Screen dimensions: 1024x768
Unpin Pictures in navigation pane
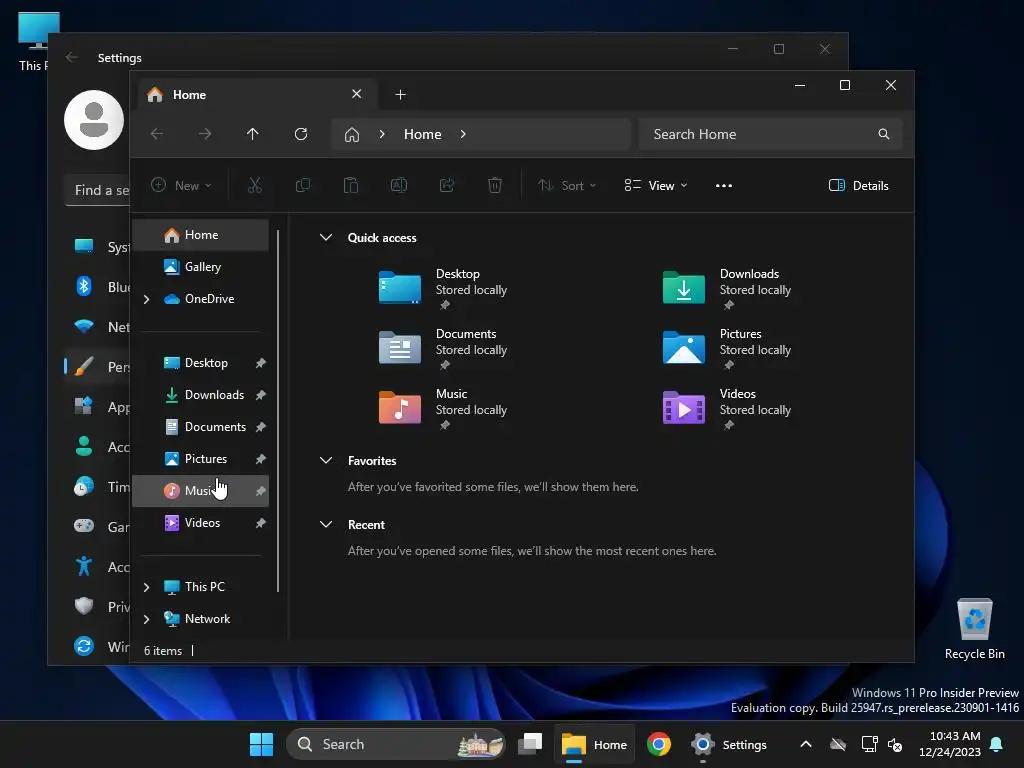click(261, 459)
